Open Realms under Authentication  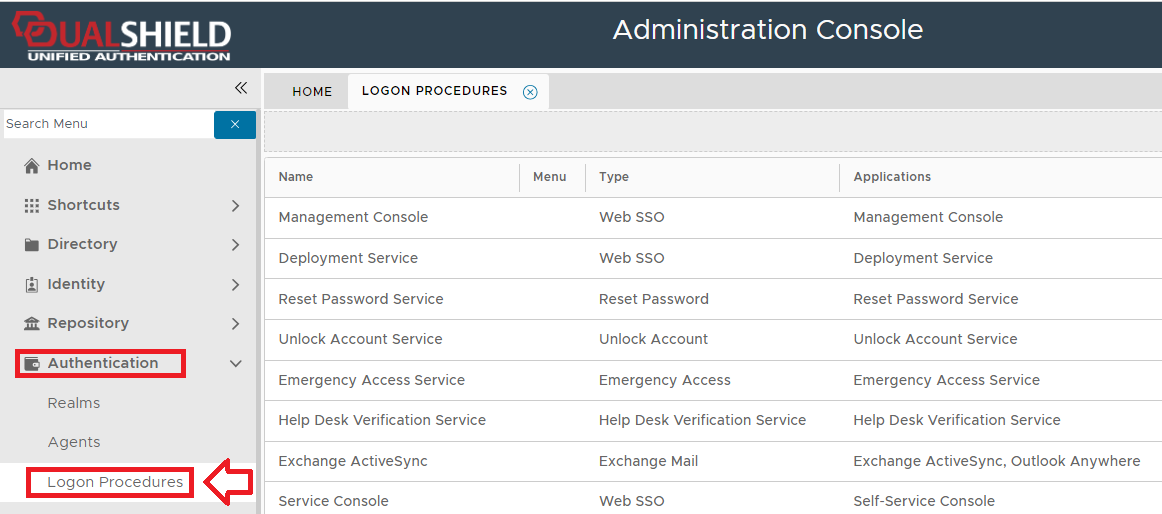click(x=74, y=403)
